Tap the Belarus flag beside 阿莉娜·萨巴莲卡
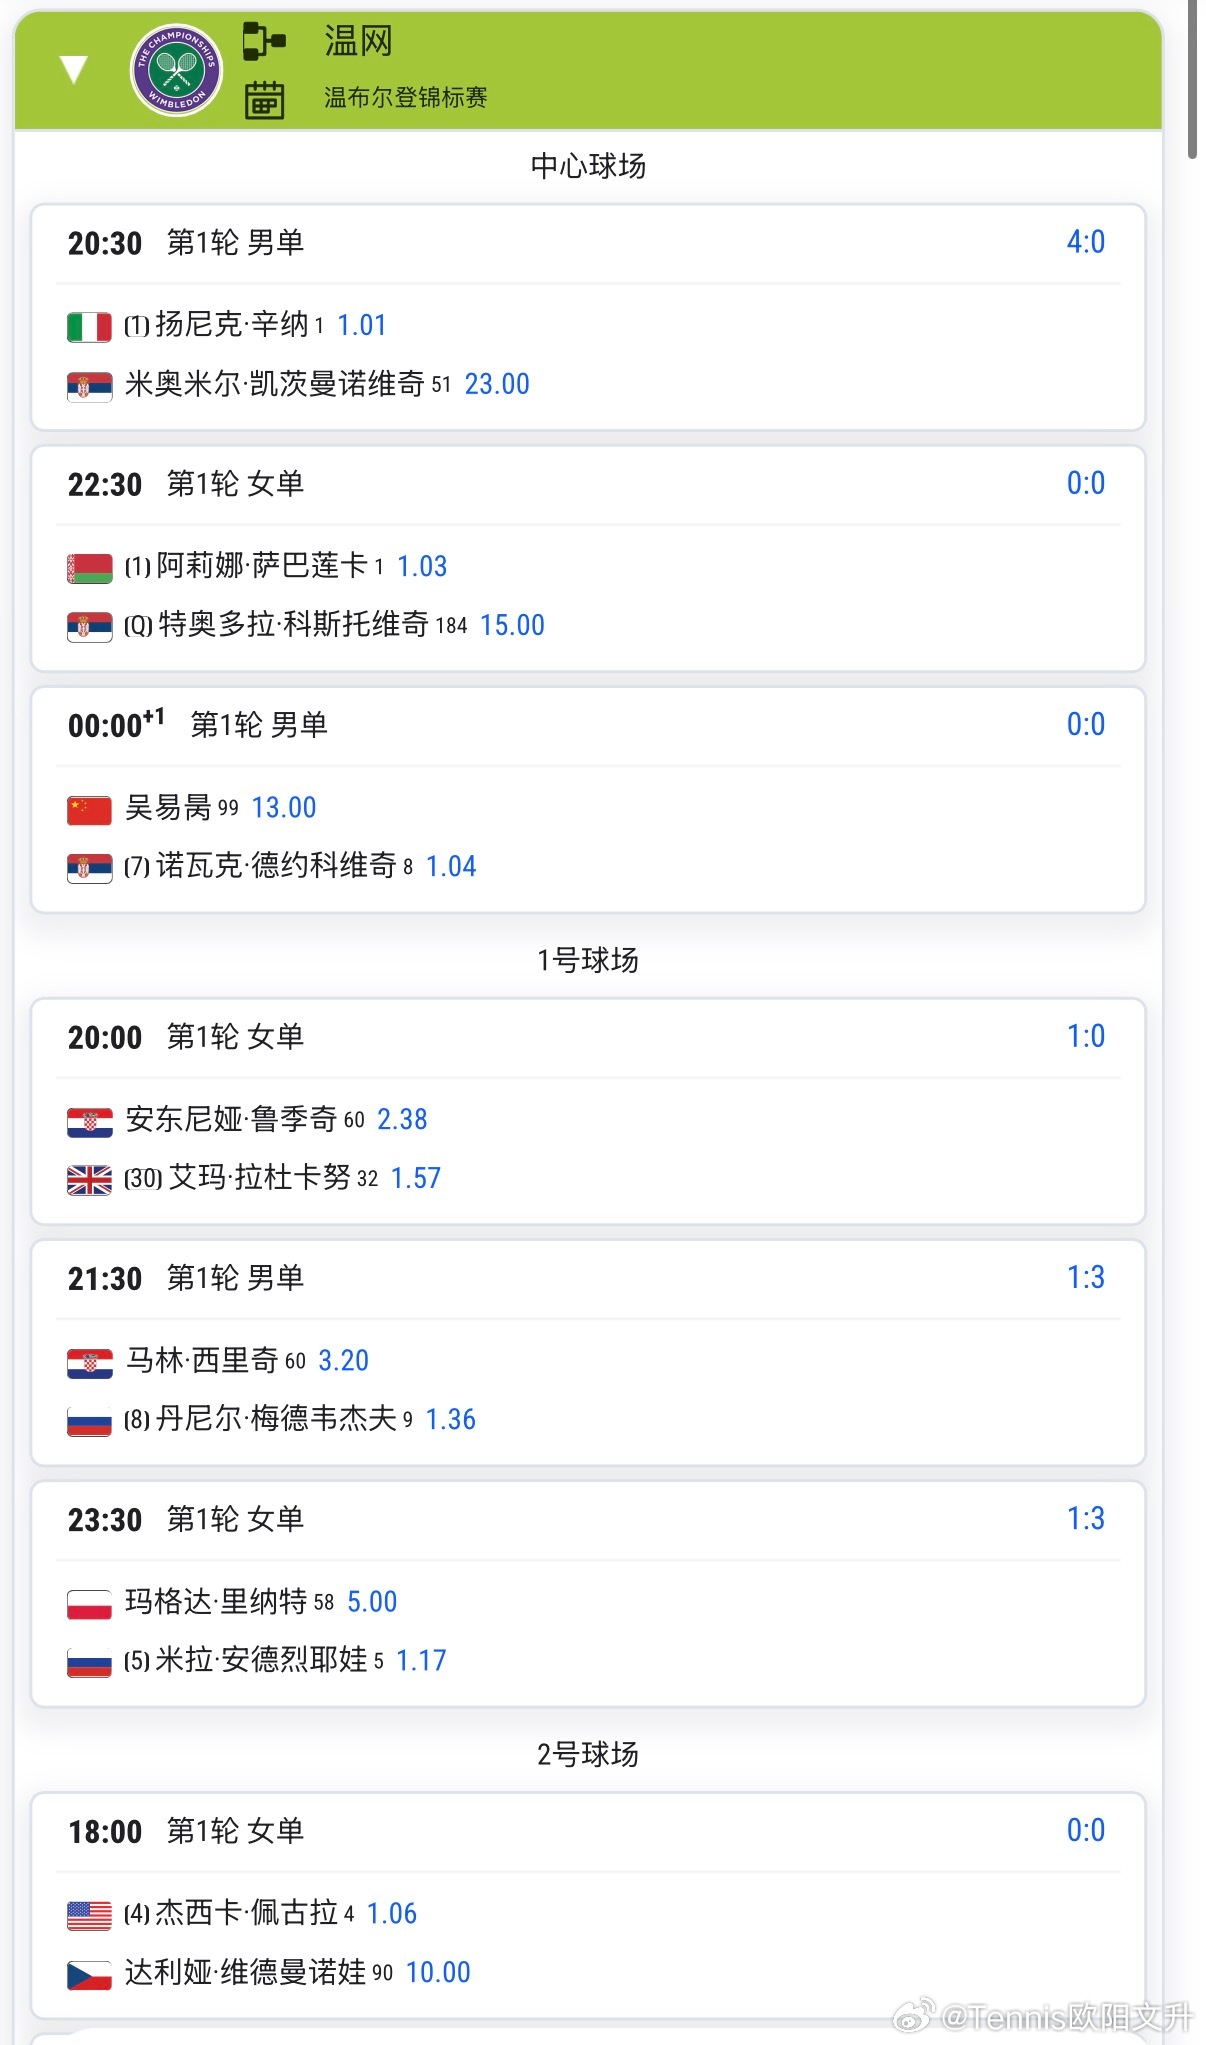1206x2045 pixels. 89,568
